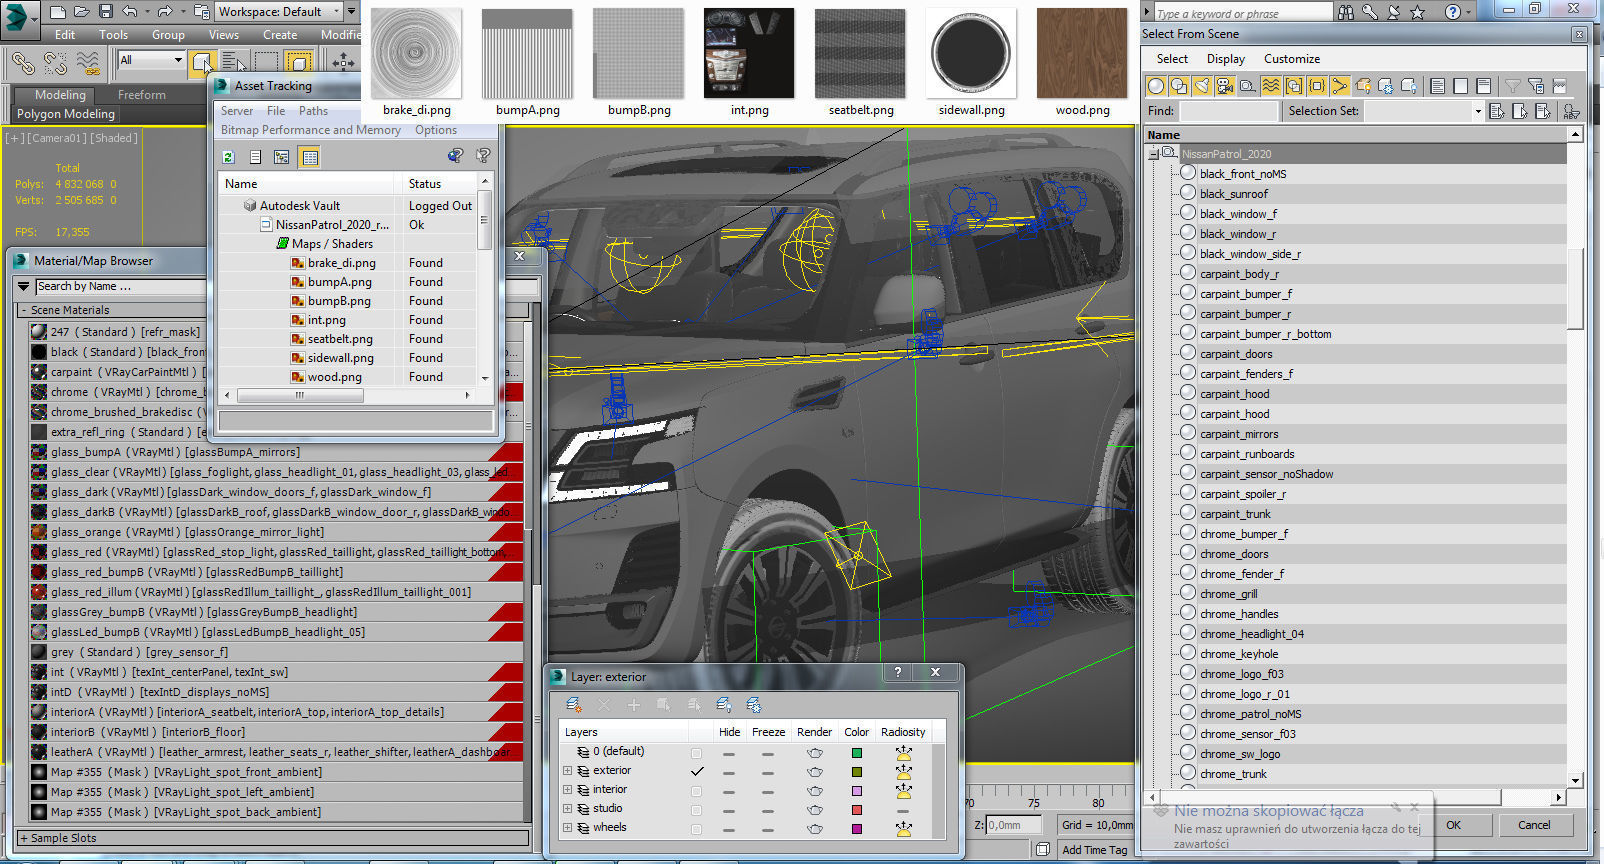
Task: Open the Edit menu
Action: click(x=65, y=35)
